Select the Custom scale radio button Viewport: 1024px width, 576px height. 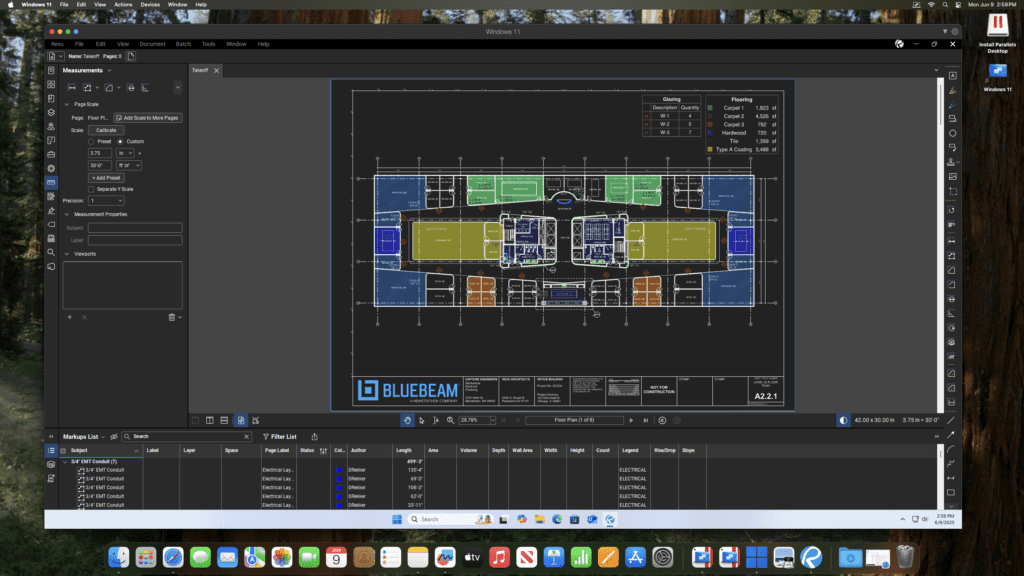pos(121,141)
